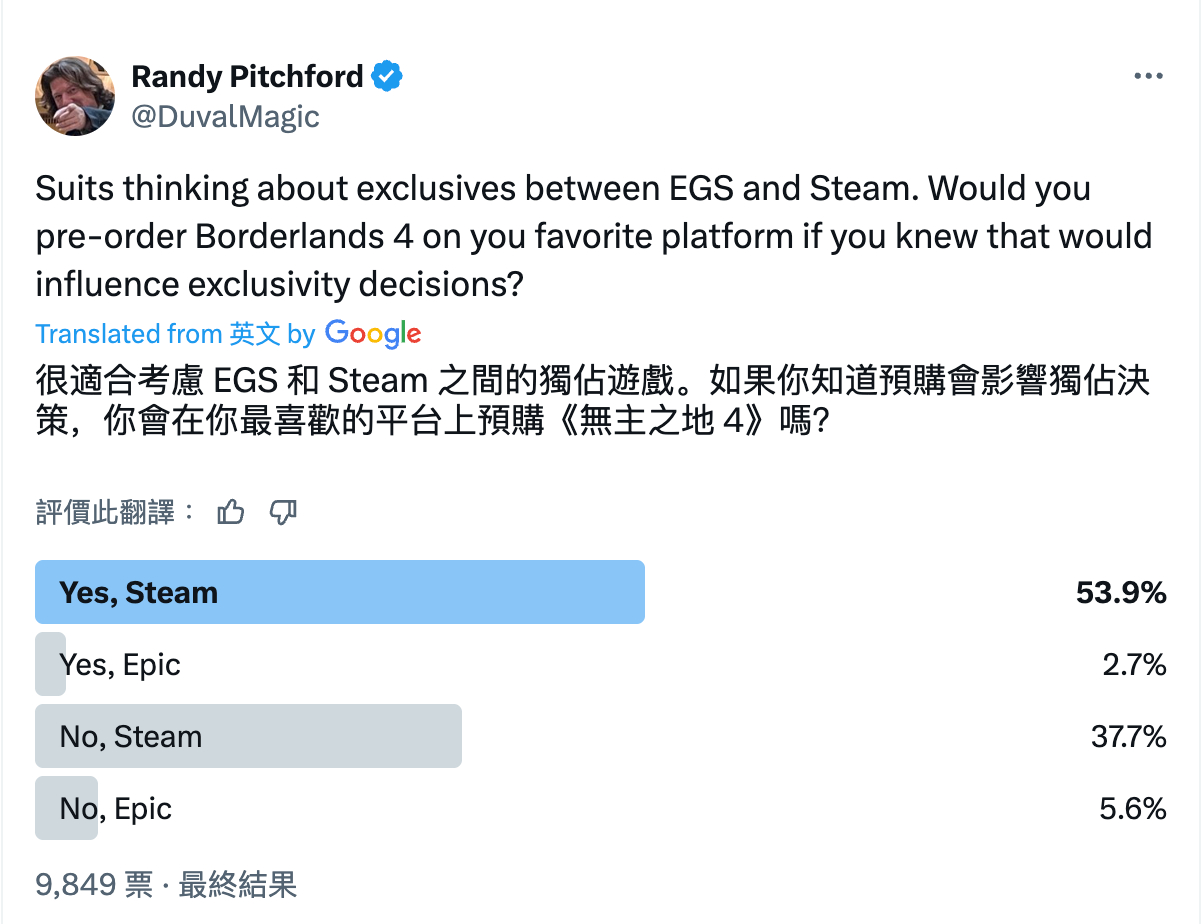The image size is (1202, 924).
Task: Click Randy Pitchford's profile avatar
Action: click(75, 96)
